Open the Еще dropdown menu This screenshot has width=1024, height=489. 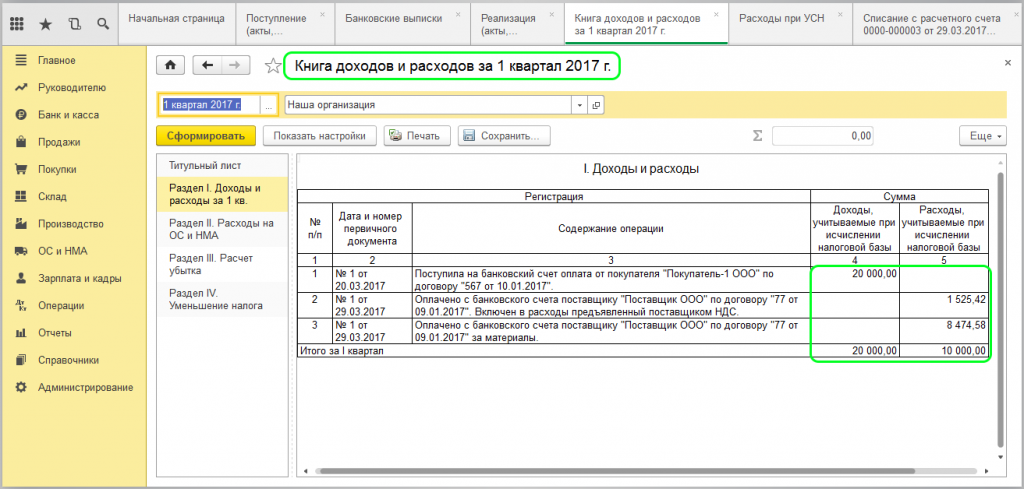981,136
